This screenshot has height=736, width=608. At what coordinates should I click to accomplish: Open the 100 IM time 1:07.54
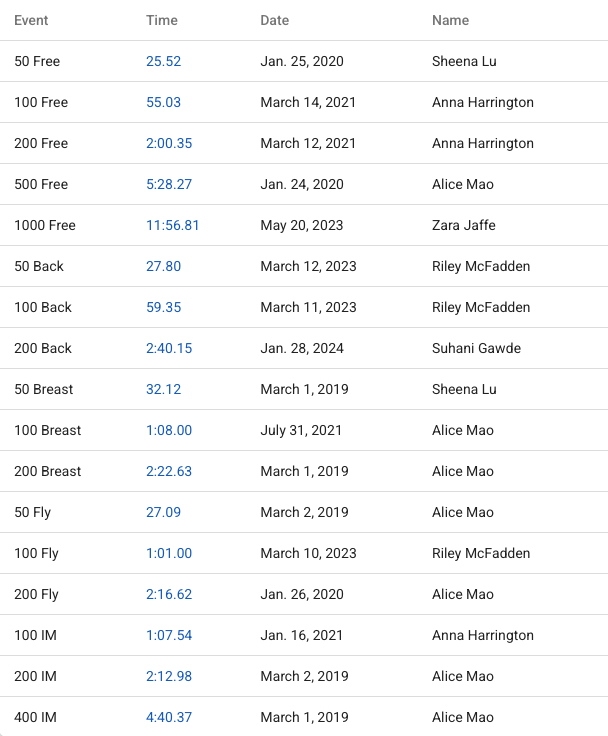169,635
